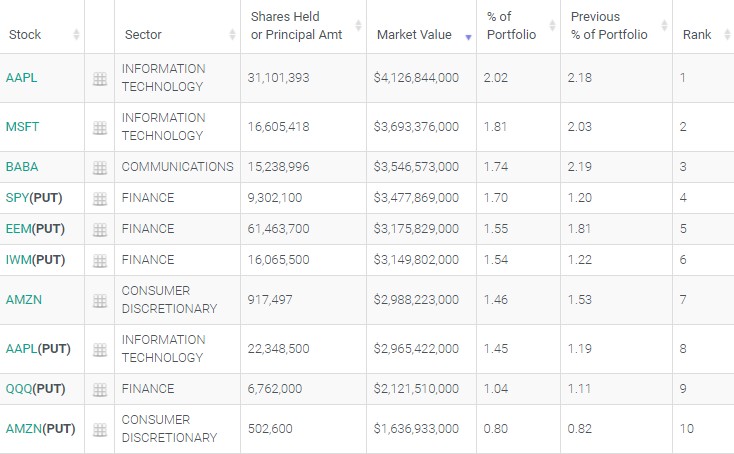Click the grid icon in EEM(PUT) row
Image resolution: width=734 pixels, height=454 pixels.
point(100,230)
